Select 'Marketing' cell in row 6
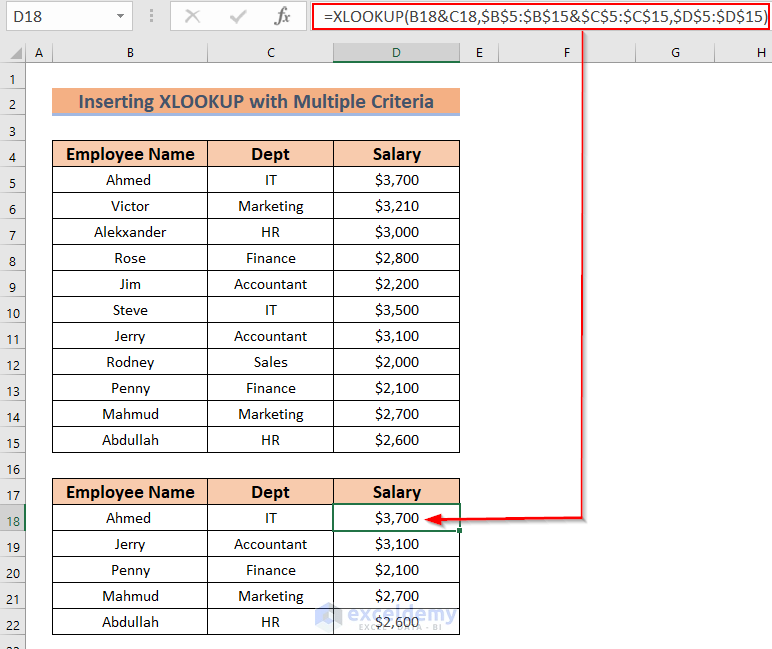 (270, 206)
